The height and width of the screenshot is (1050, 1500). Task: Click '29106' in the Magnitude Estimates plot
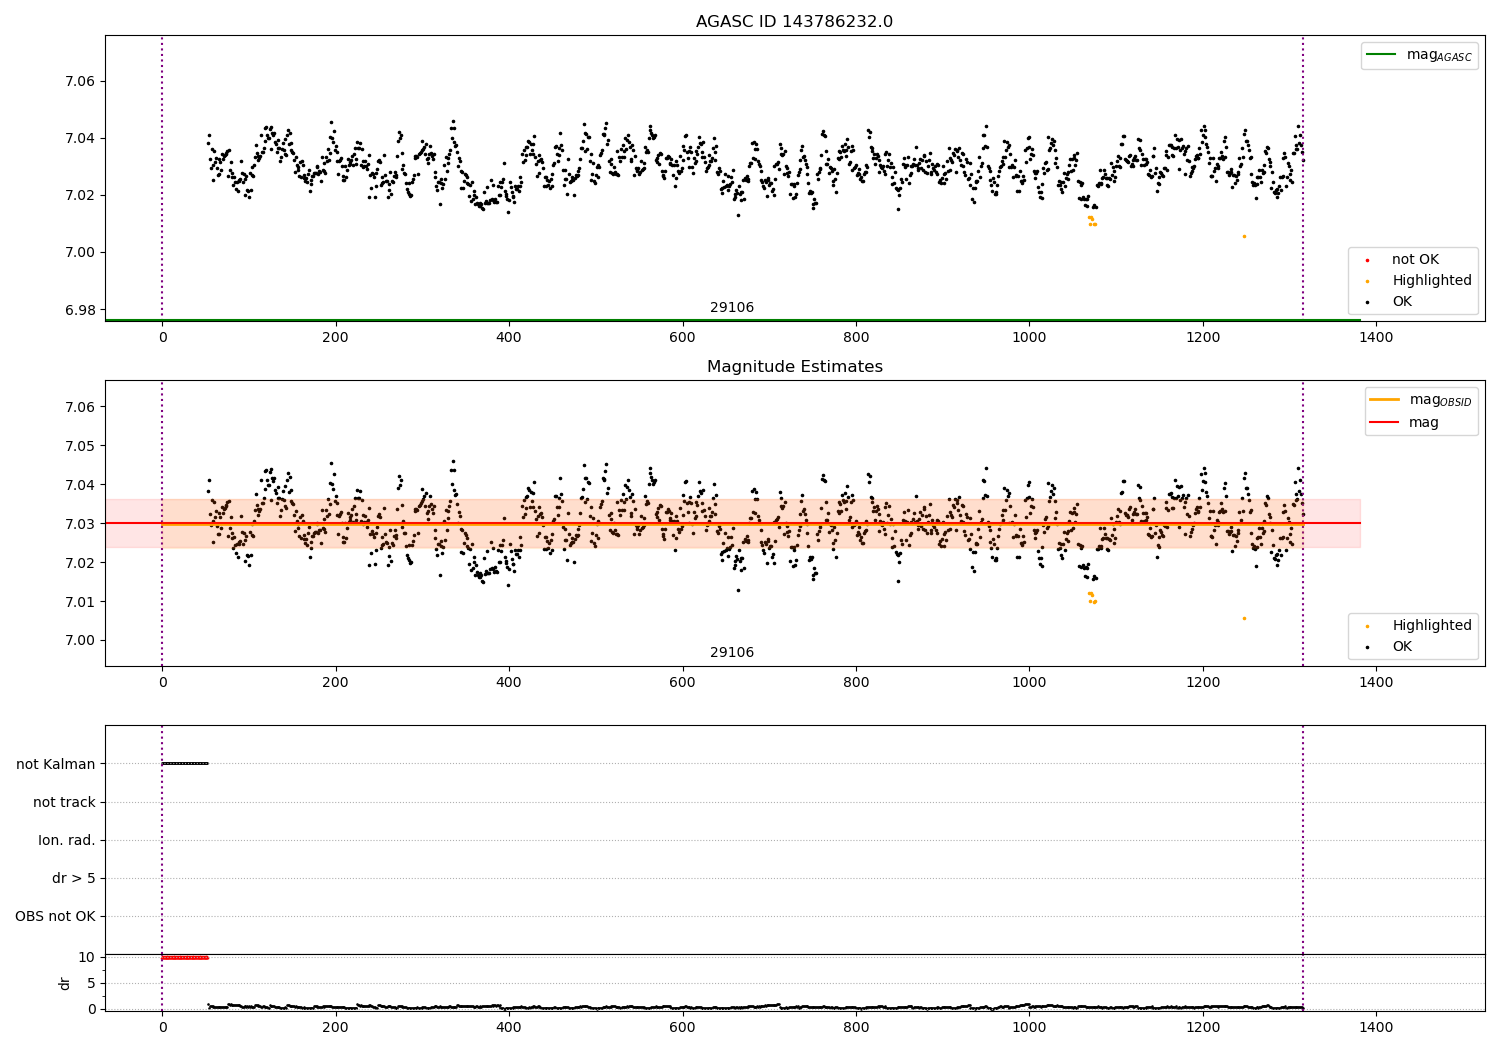[732, 653]
